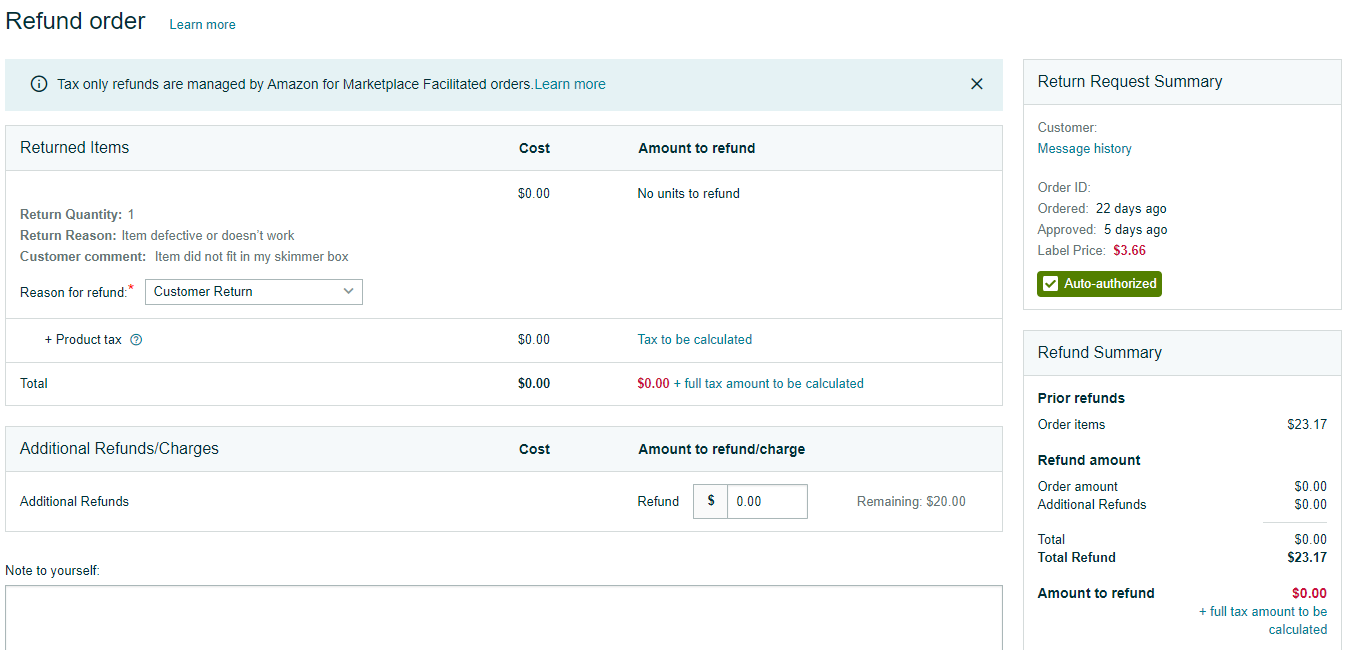Follow the Learn more link in the banner

(570, 84)
